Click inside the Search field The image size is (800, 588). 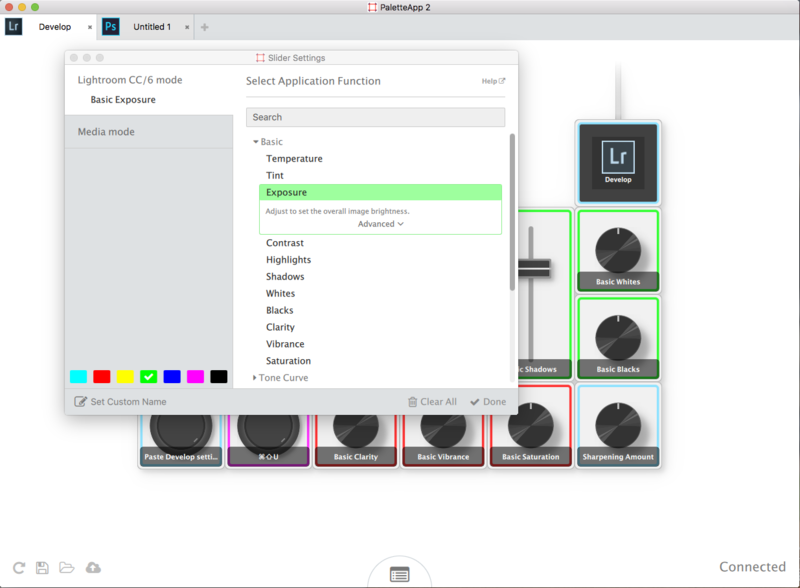(x=375, y=117)
